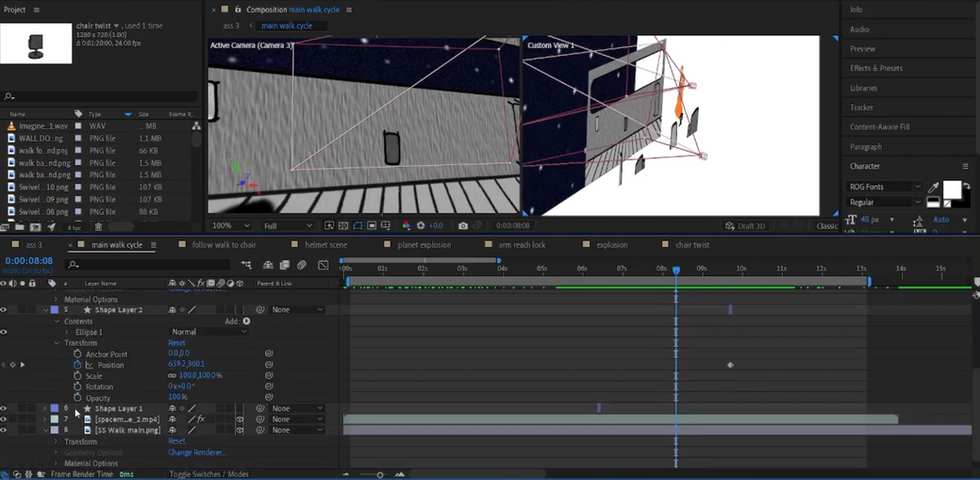Open Ellipse 1 blend mode Normal dropdown
Screen dimensions: 980x480
pos(208,332)
